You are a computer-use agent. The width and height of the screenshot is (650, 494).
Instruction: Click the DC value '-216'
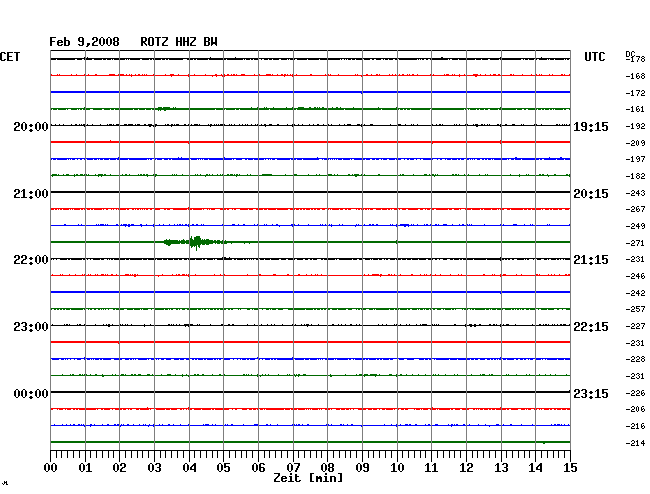(635, 426)
